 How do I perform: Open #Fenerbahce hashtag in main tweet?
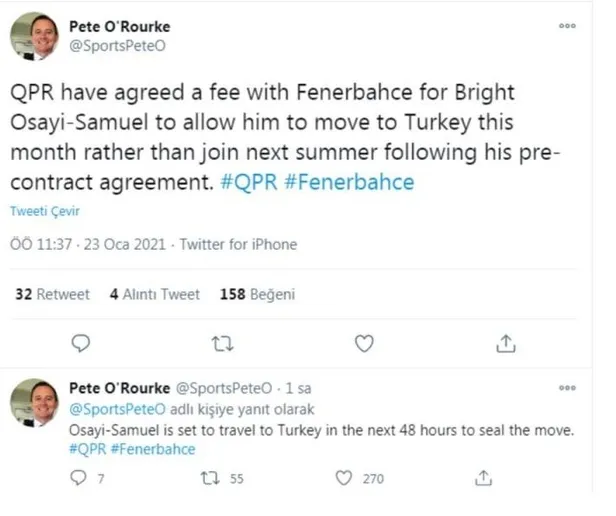click(x=364, y=184)
